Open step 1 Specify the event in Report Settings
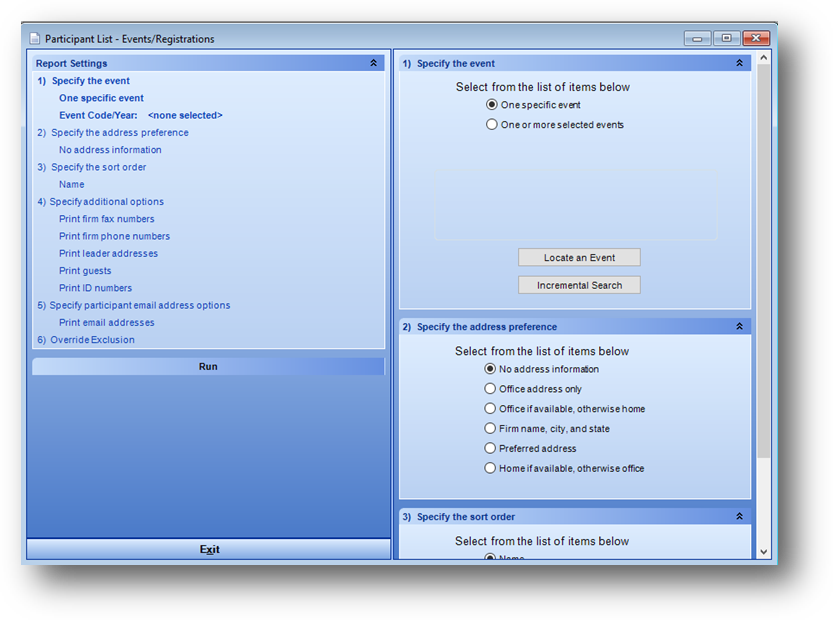 point(83,81)
